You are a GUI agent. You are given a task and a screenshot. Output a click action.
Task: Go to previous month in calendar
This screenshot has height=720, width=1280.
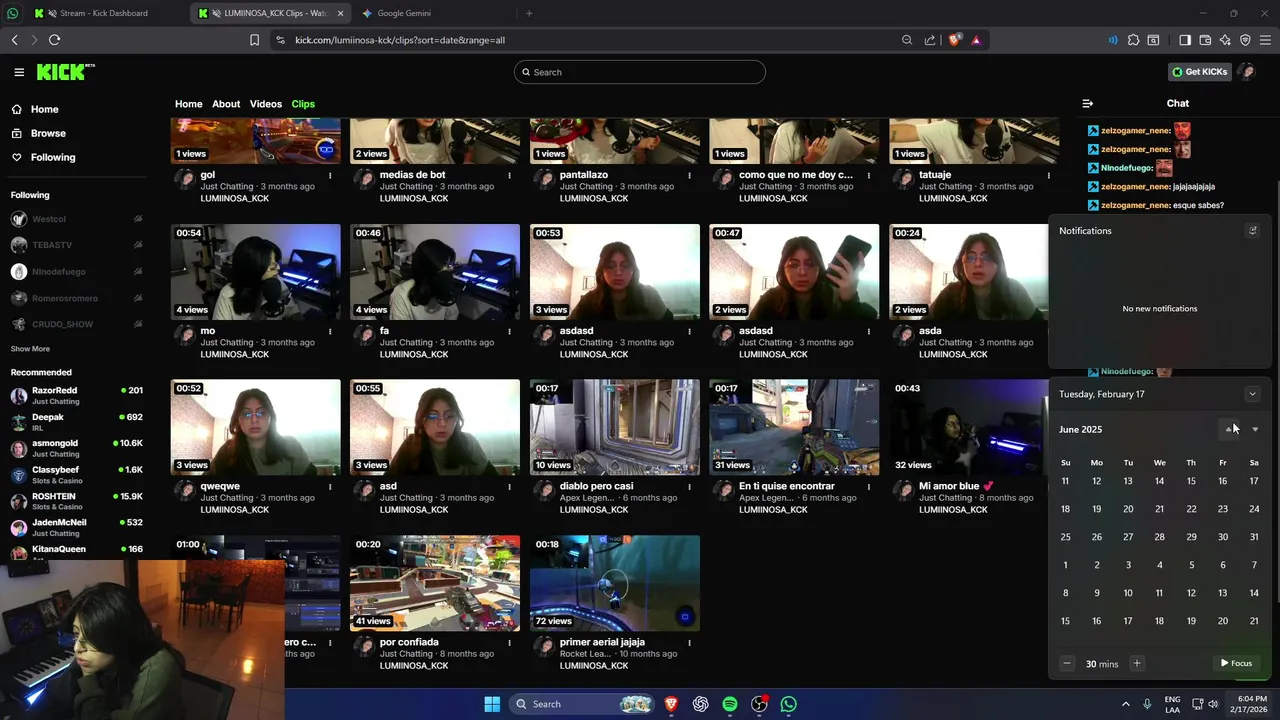1230,429
